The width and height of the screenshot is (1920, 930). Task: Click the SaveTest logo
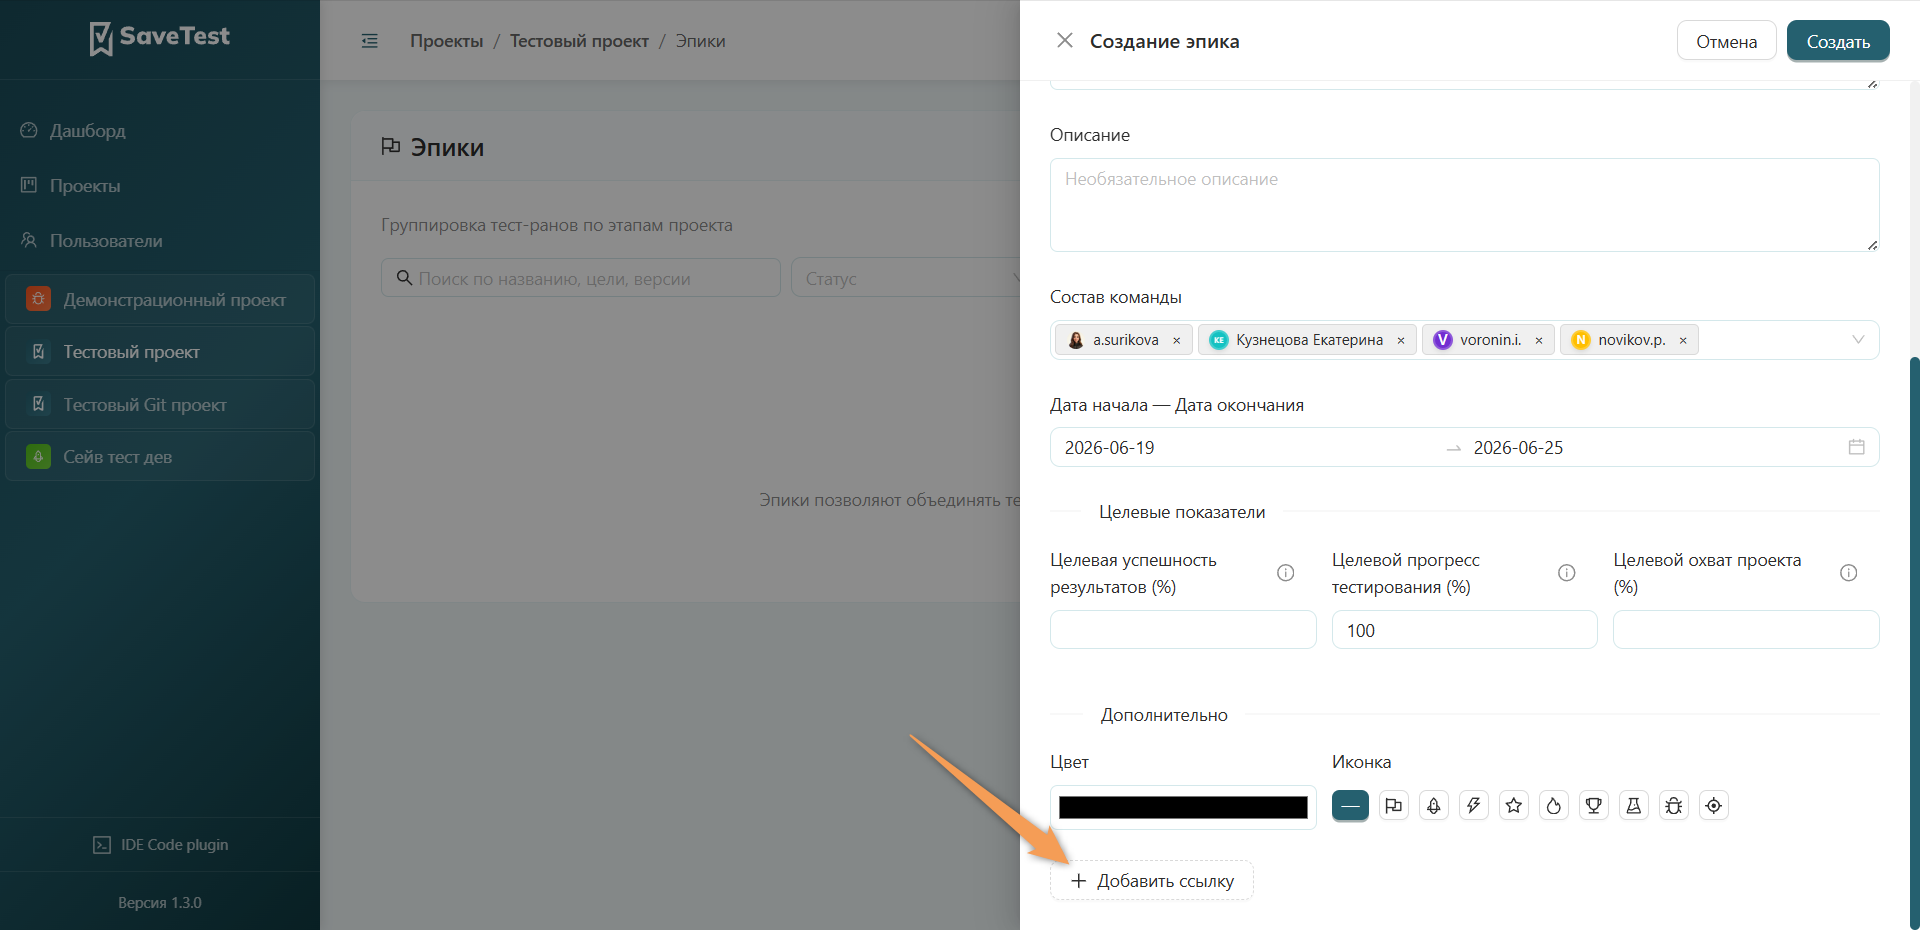coord(160,38)
